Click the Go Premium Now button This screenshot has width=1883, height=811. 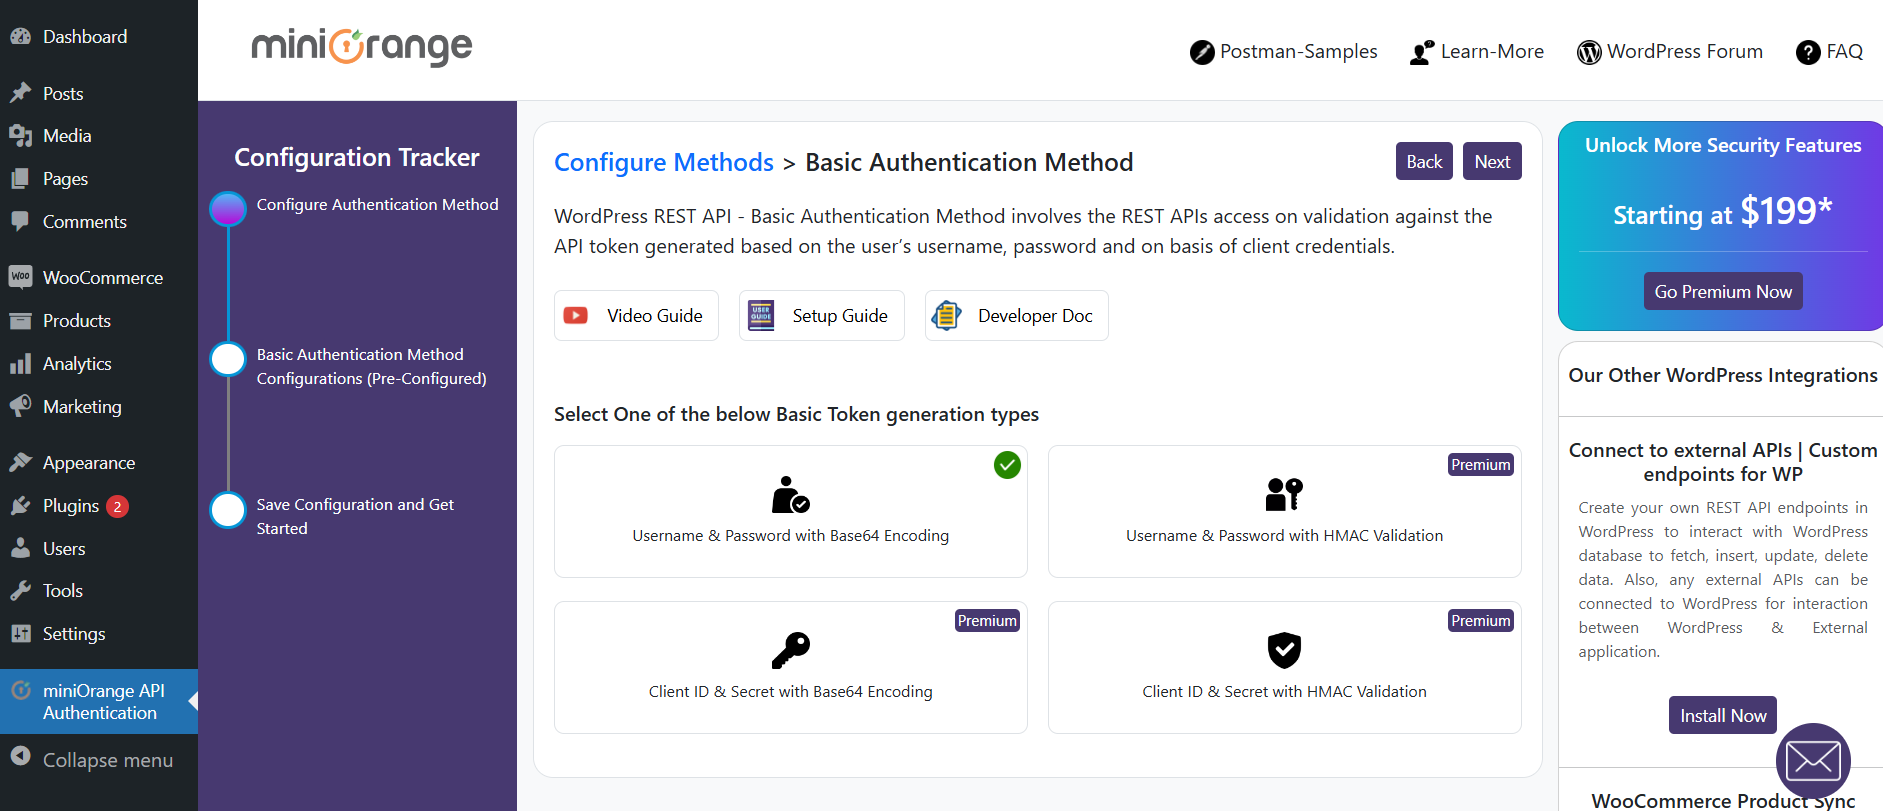[x=1723, y=291]
